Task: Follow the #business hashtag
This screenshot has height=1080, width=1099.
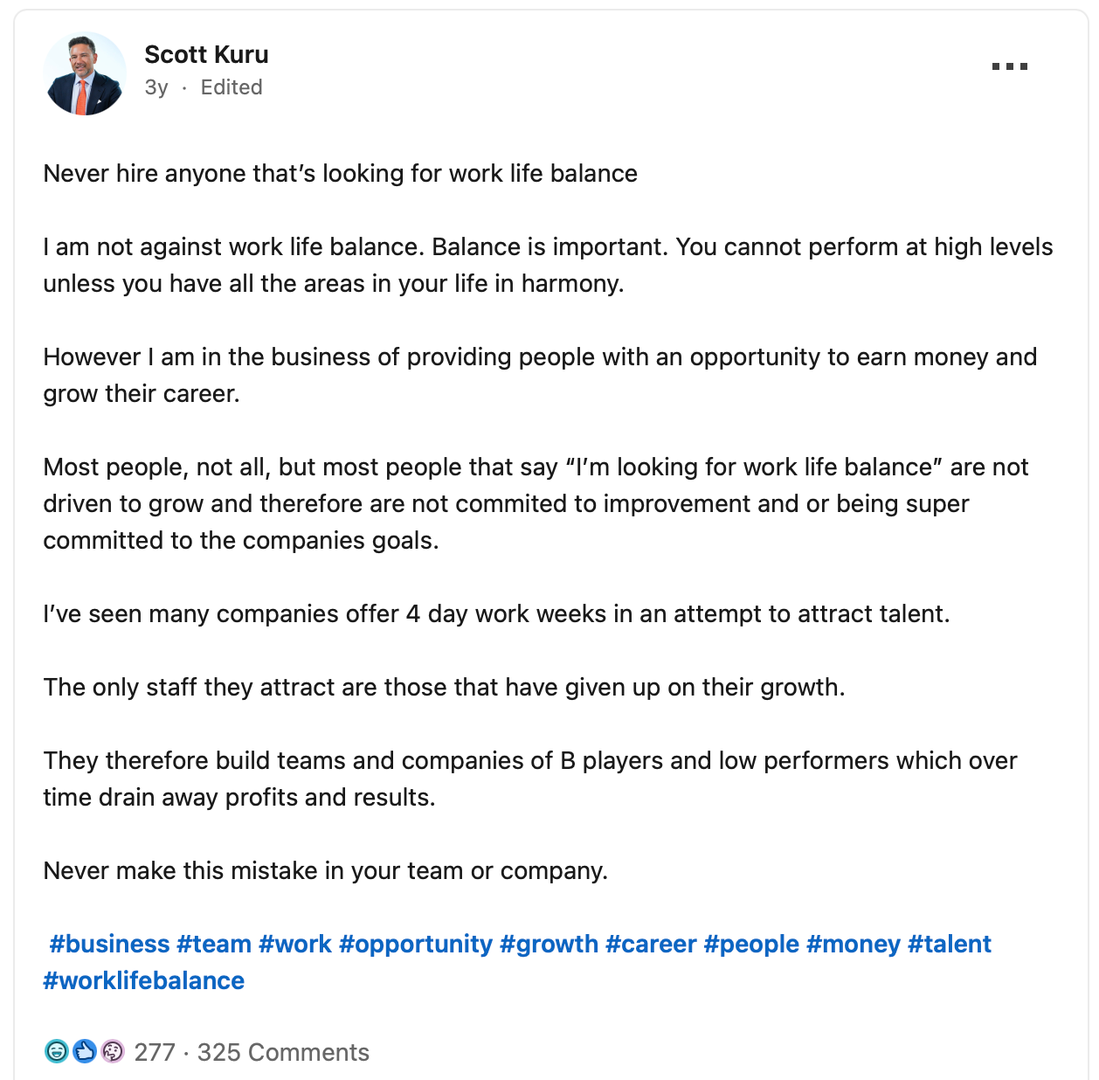Action: [x=109, y=944]
